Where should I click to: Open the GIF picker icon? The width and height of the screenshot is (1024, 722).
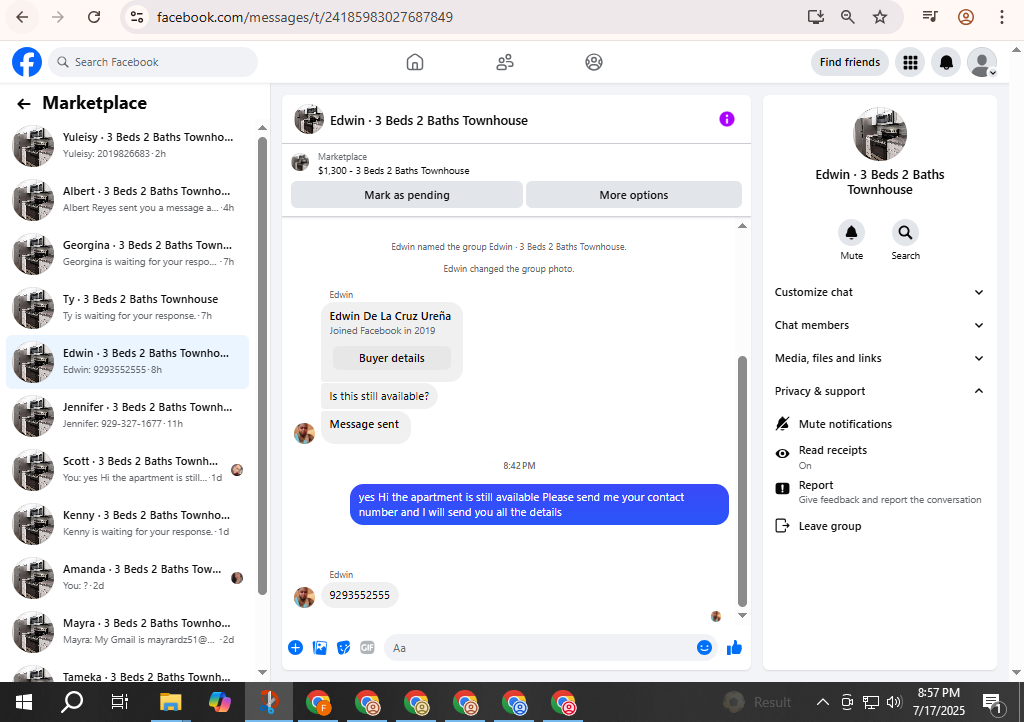(368, 648)
